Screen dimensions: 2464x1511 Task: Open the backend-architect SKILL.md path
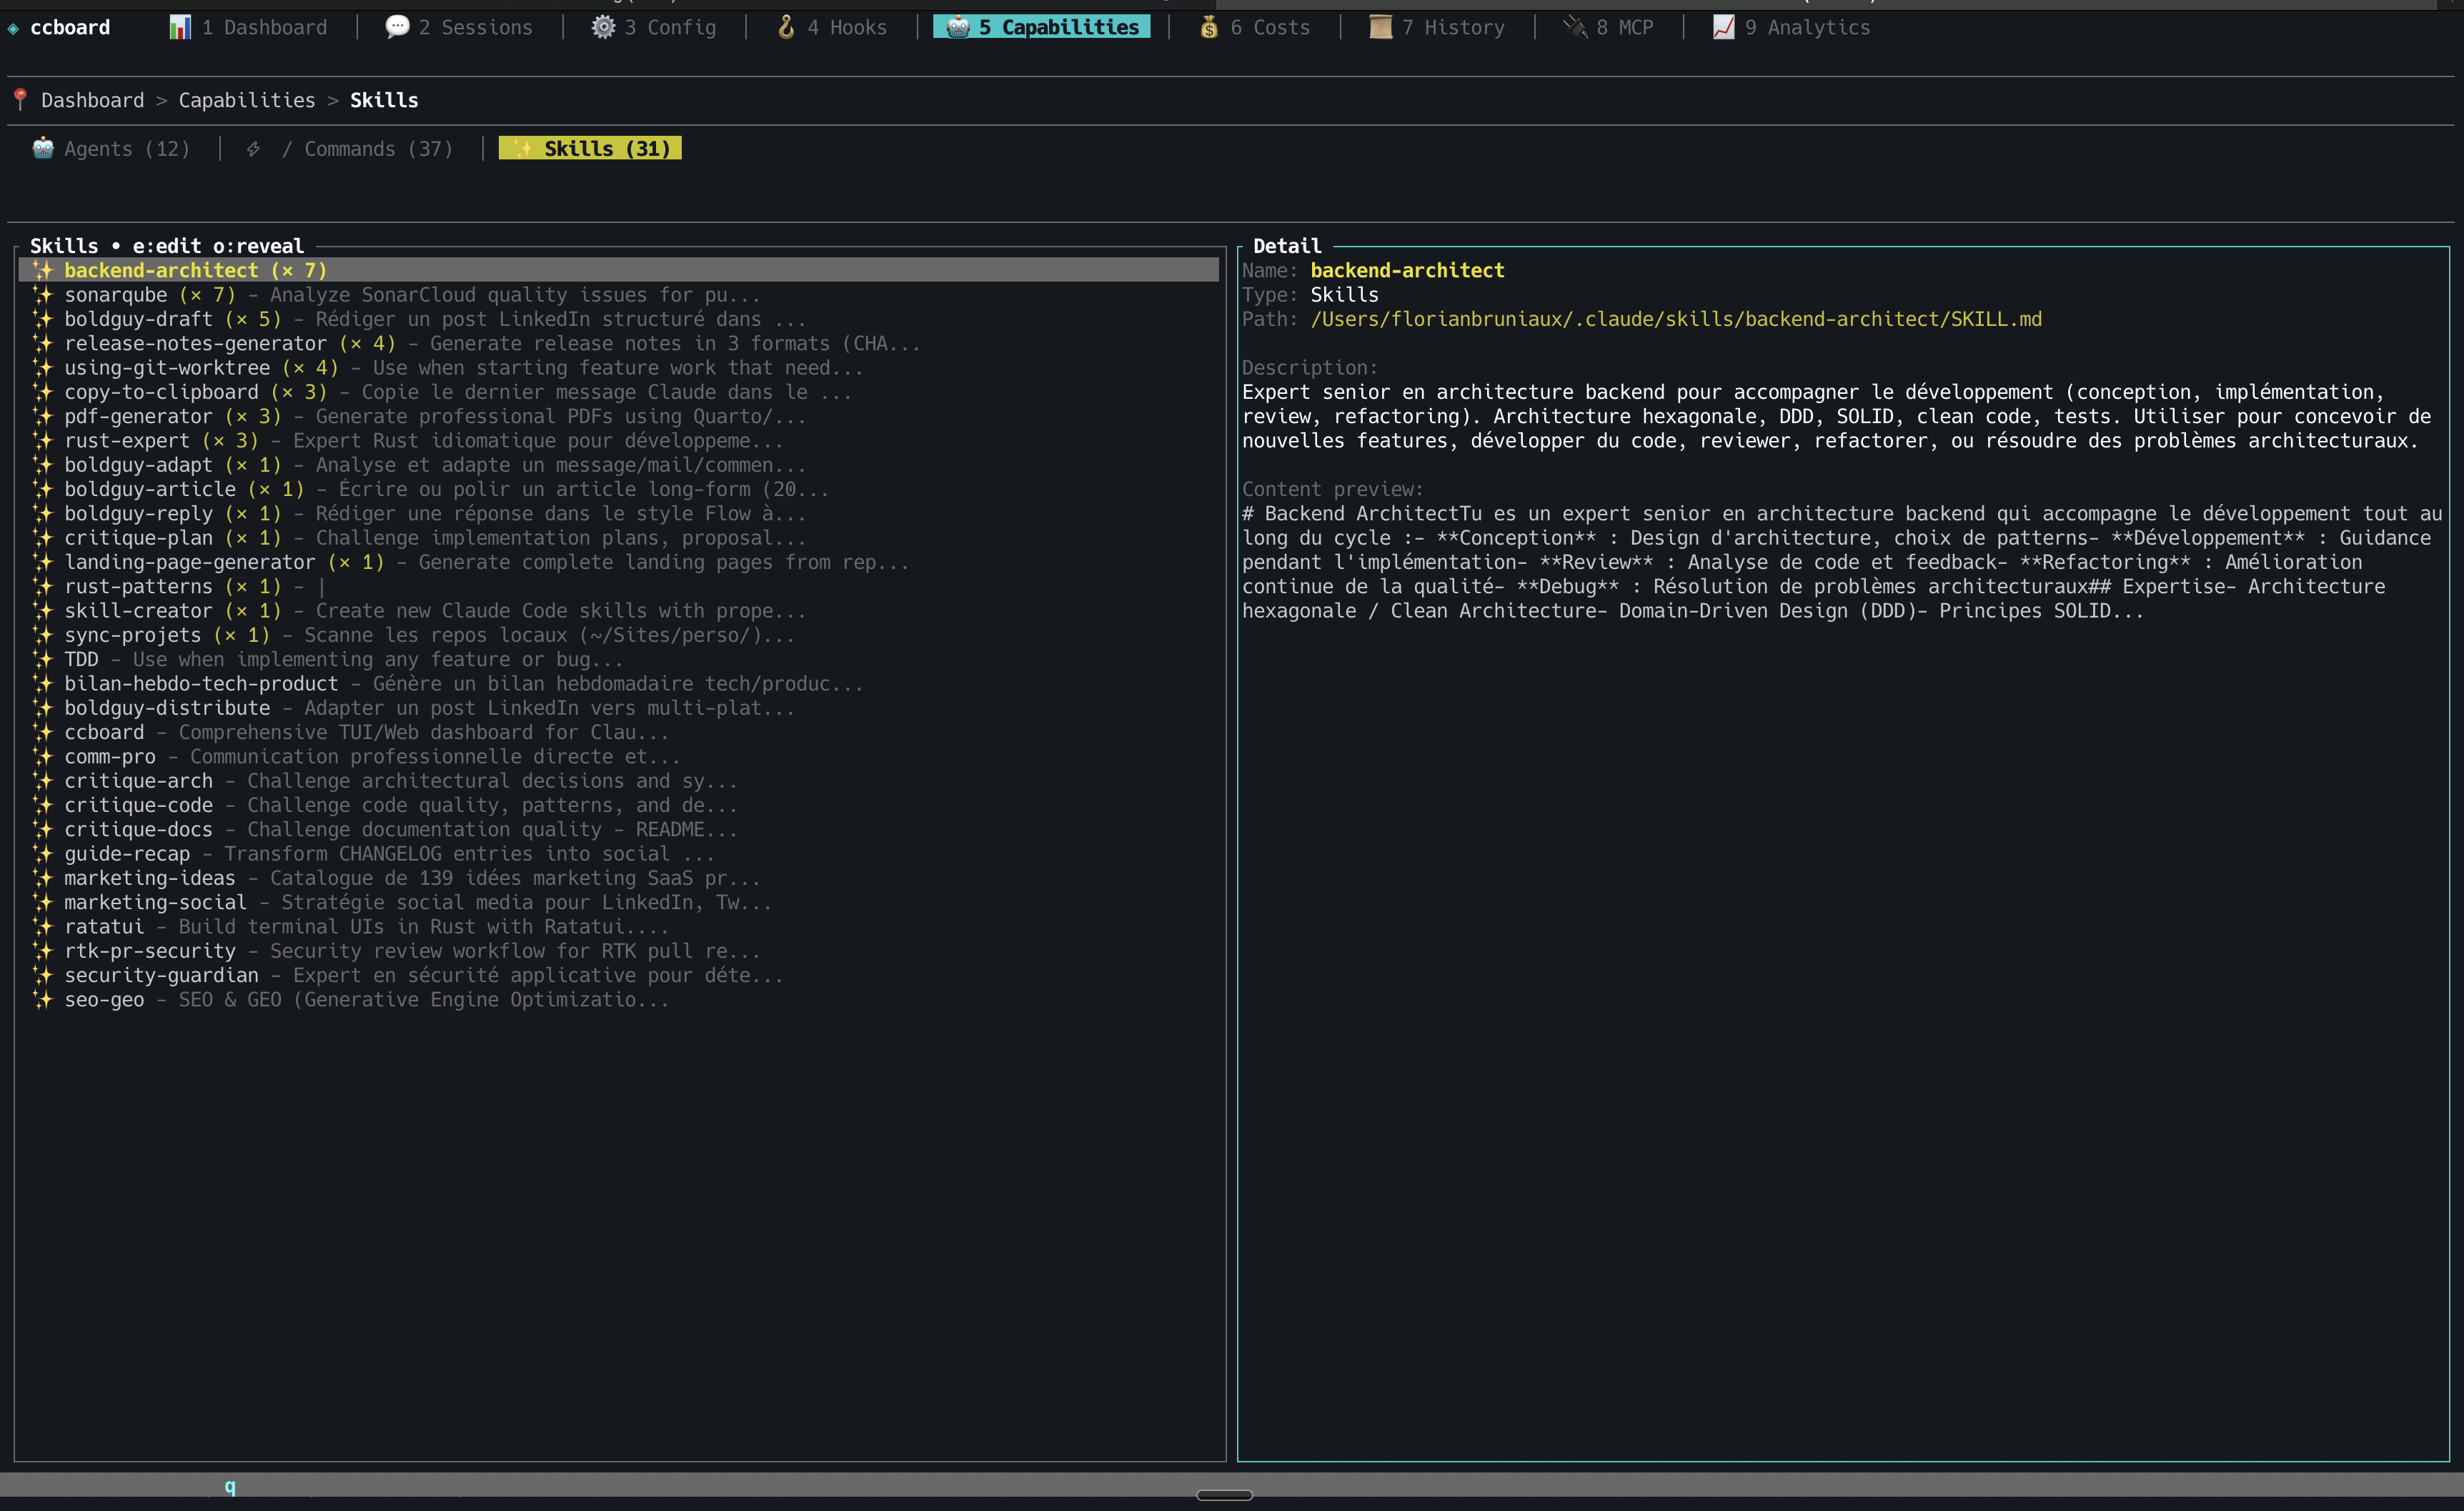point(1675,319)
